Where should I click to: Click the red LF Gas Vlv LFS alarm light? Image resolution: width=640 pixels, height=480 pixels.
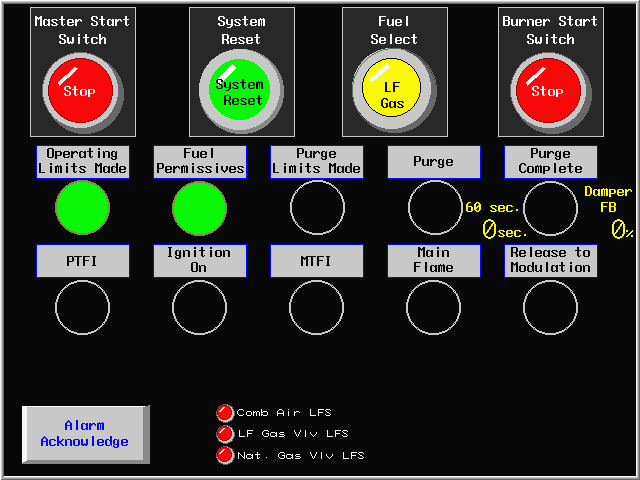pyautogui.click(x=225, y=433)
